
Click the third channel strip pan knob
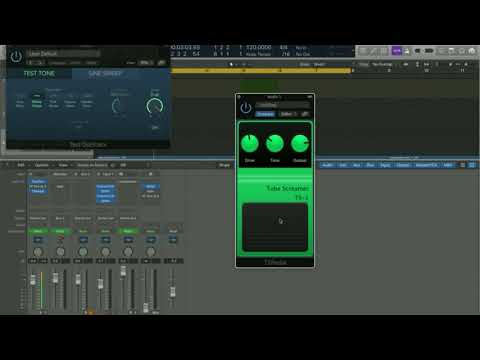(x=83, y=252)
